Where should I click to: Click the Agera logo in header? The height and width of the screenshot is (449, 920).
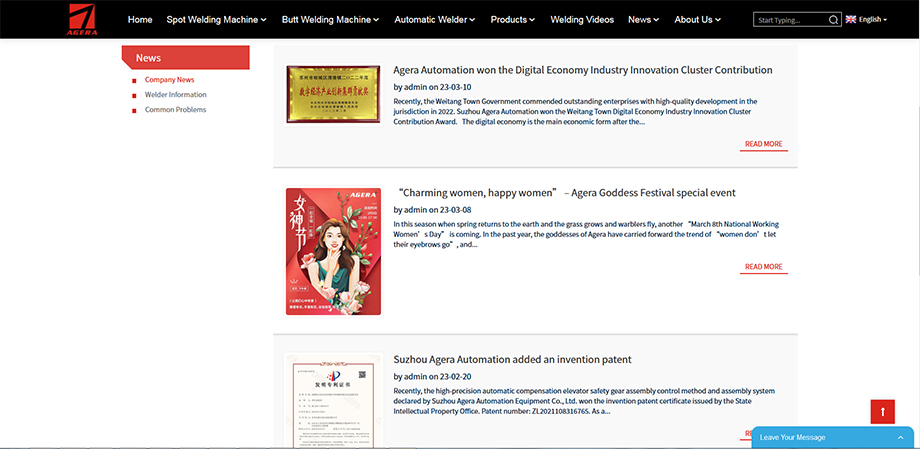pos(82,19)
